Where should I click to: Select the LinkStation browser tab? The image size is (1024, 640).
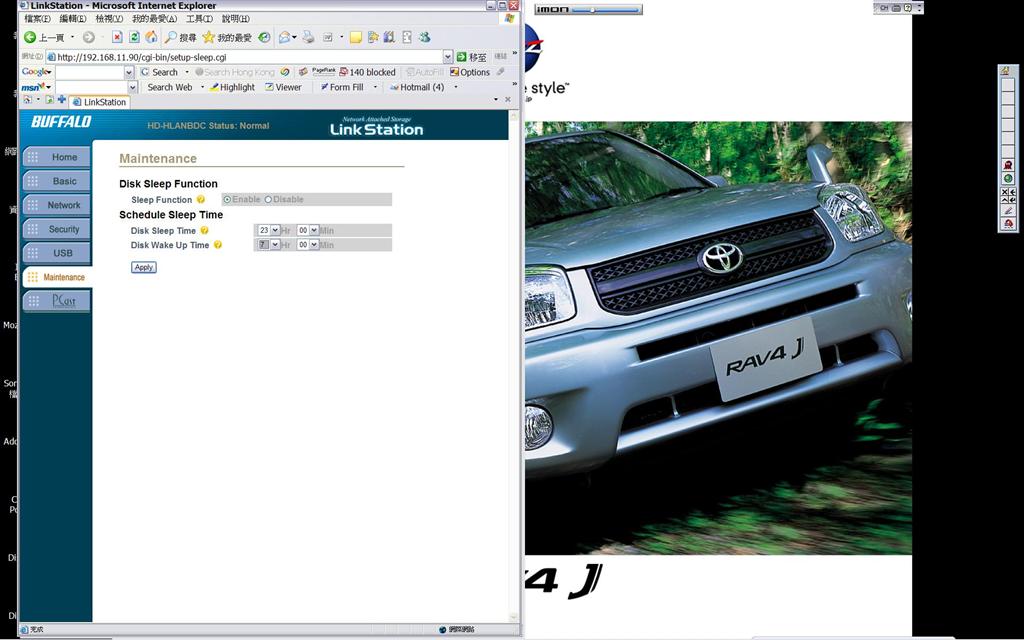99,102
